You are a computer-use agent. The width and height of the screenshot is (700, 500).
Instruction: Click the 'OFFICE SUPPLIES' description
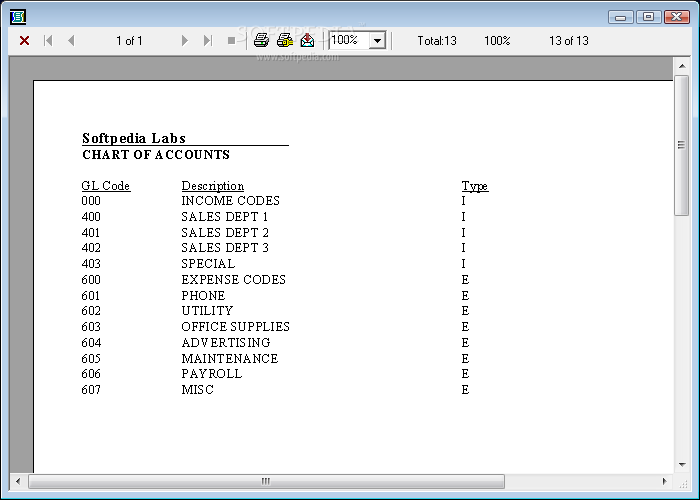click(x=235, y=327)
